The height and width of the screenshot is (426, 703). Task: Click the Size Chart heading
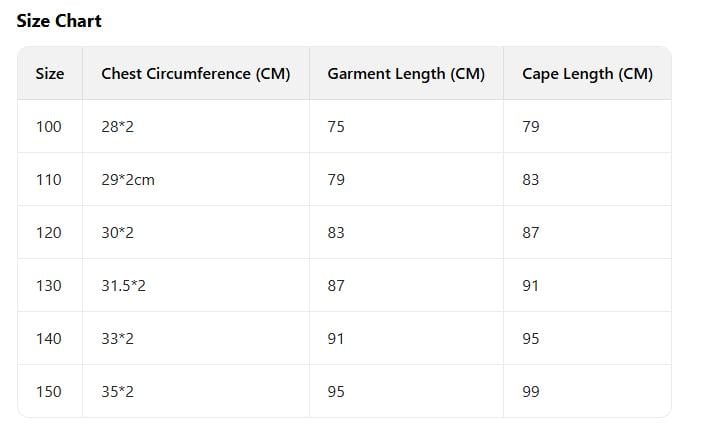[59, 21]
